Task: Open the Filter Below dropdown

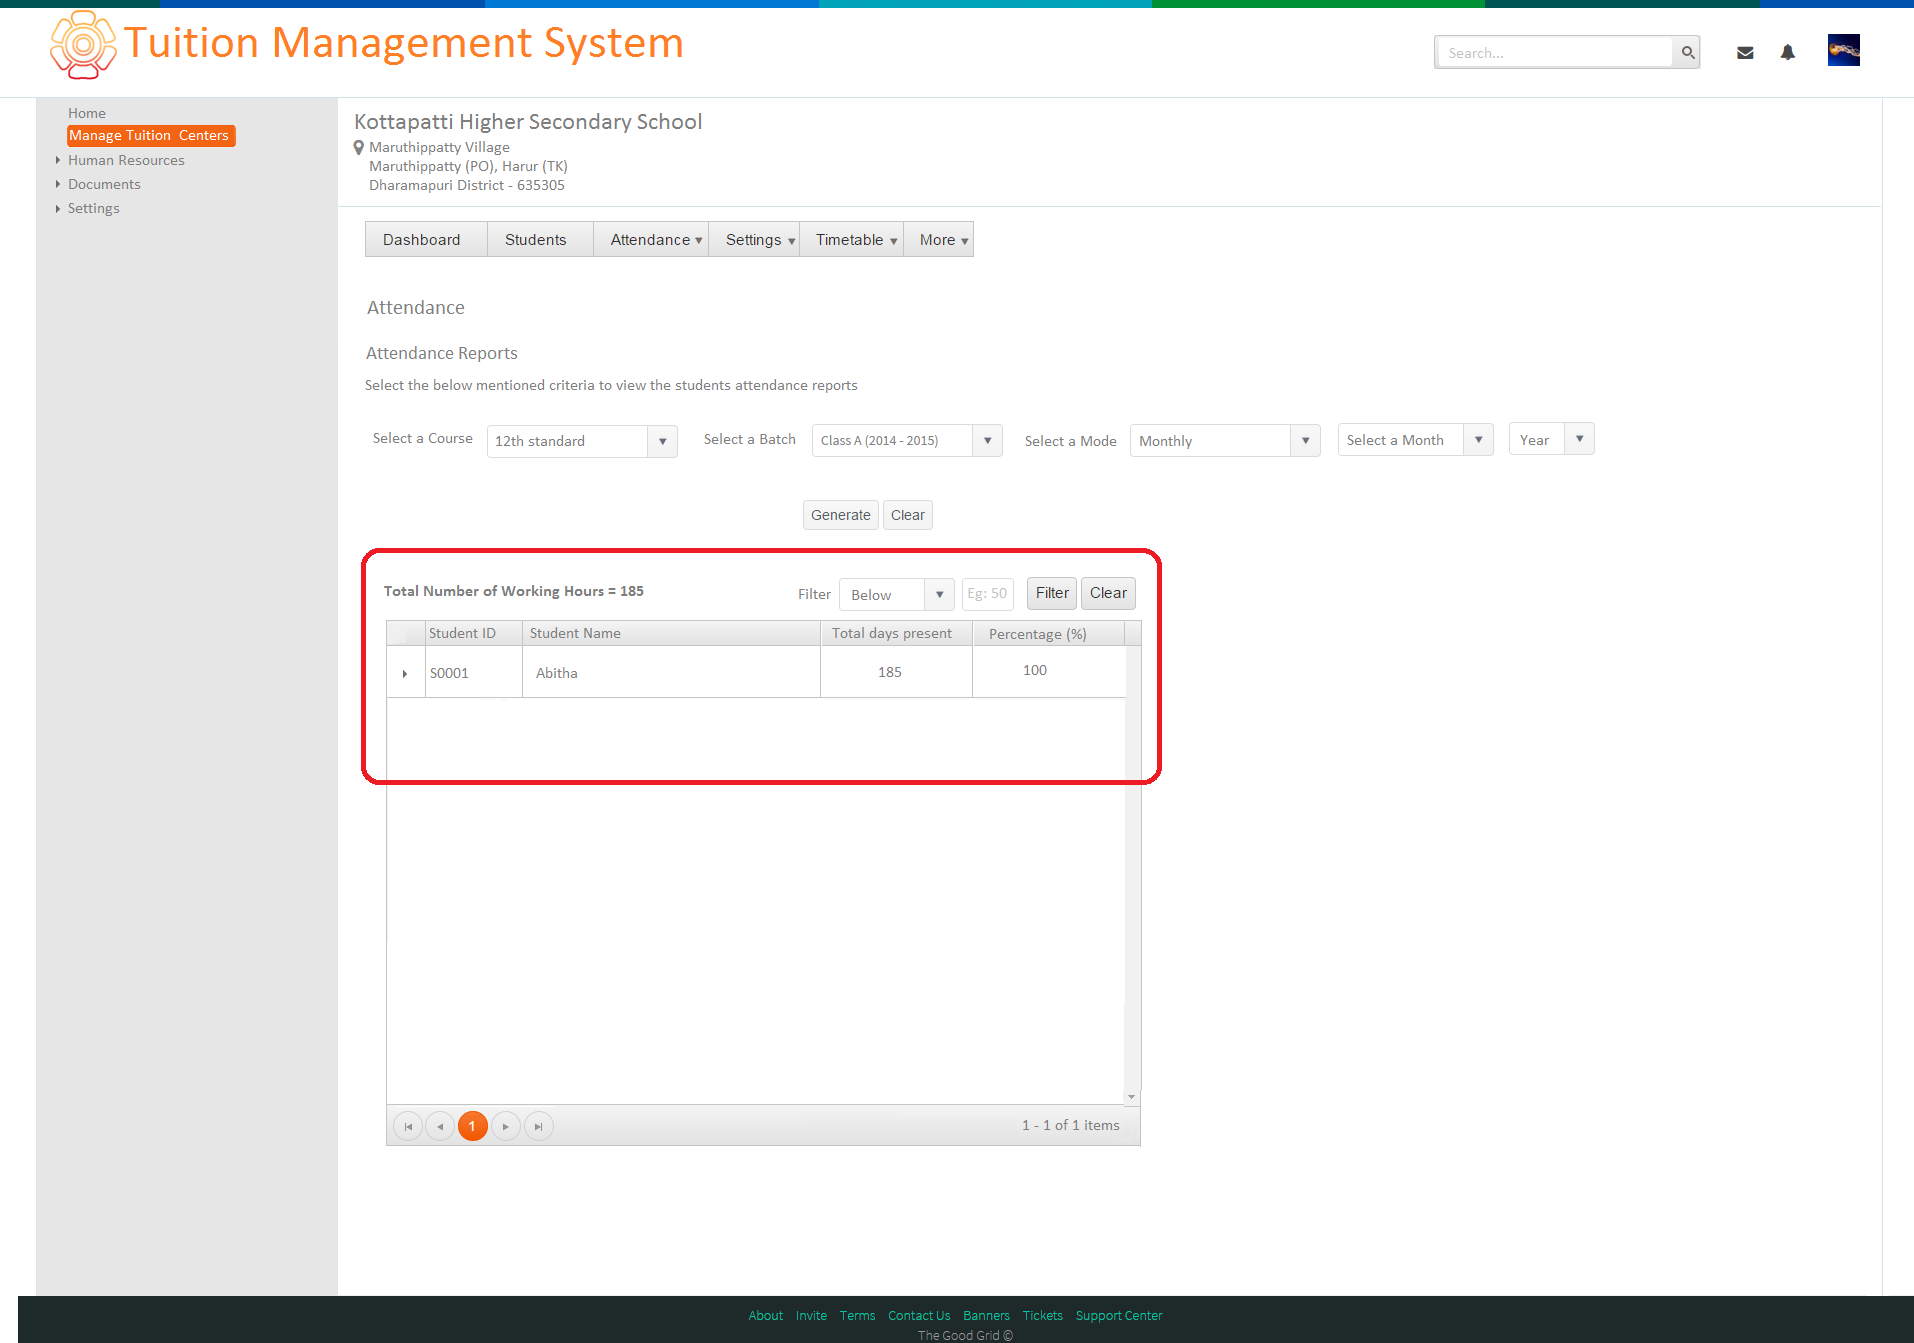Action: 897,594
